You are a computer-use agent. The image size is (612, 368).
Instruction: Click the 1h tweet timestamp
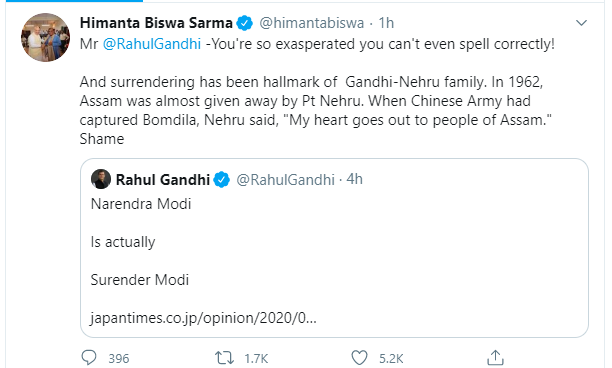tap(386, 23)
